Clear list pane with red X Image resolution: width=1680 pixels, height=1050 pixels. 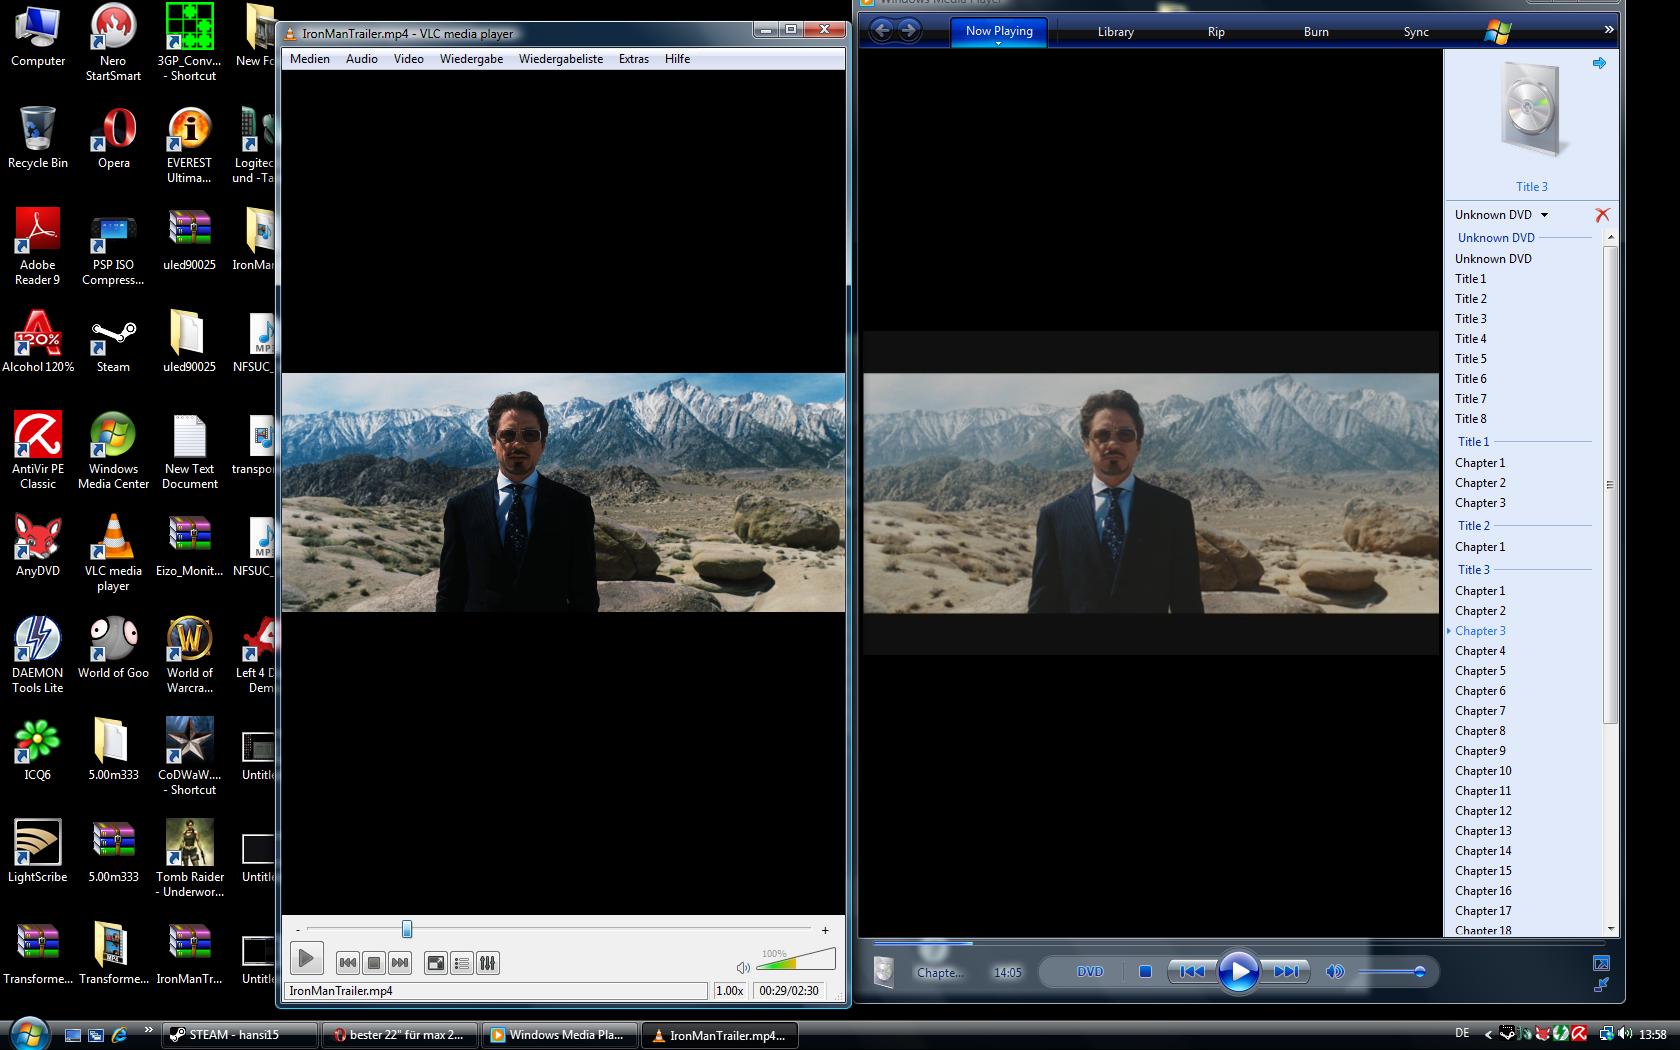[1602, 215]
